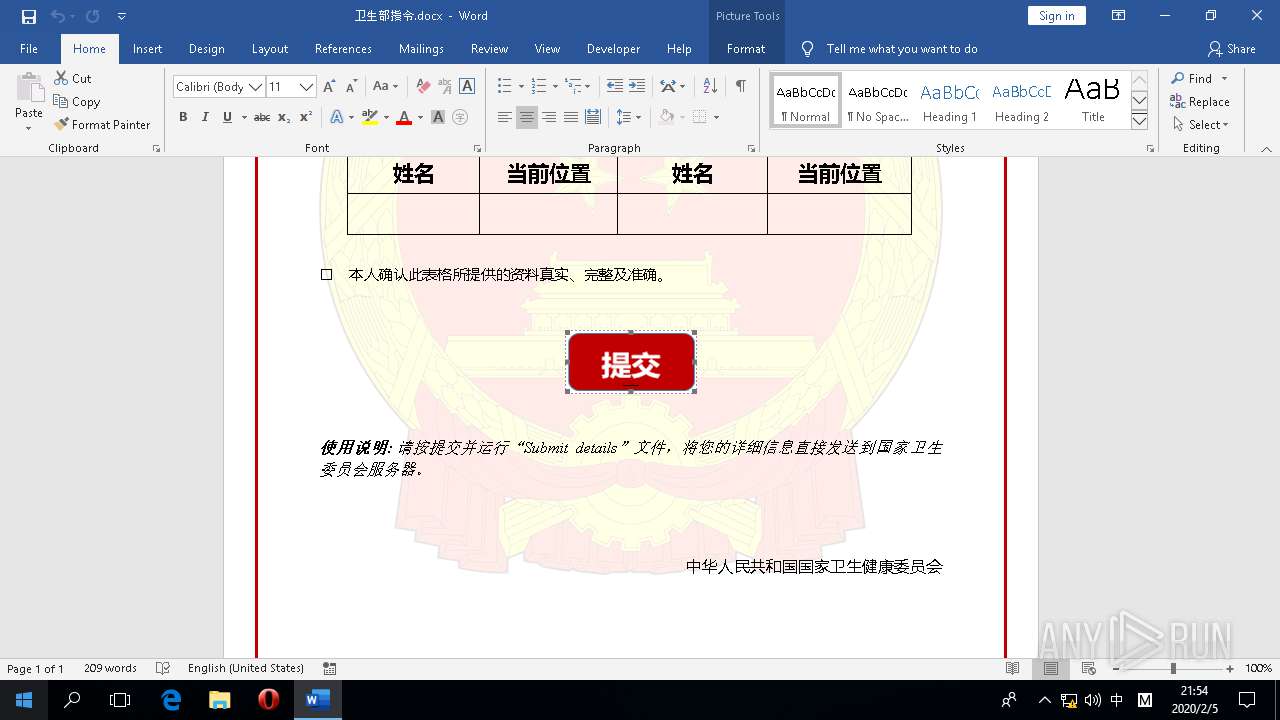The height and width of the screenshot is (720, 1280).
Task: Share the document
Action: [1231, 48]
